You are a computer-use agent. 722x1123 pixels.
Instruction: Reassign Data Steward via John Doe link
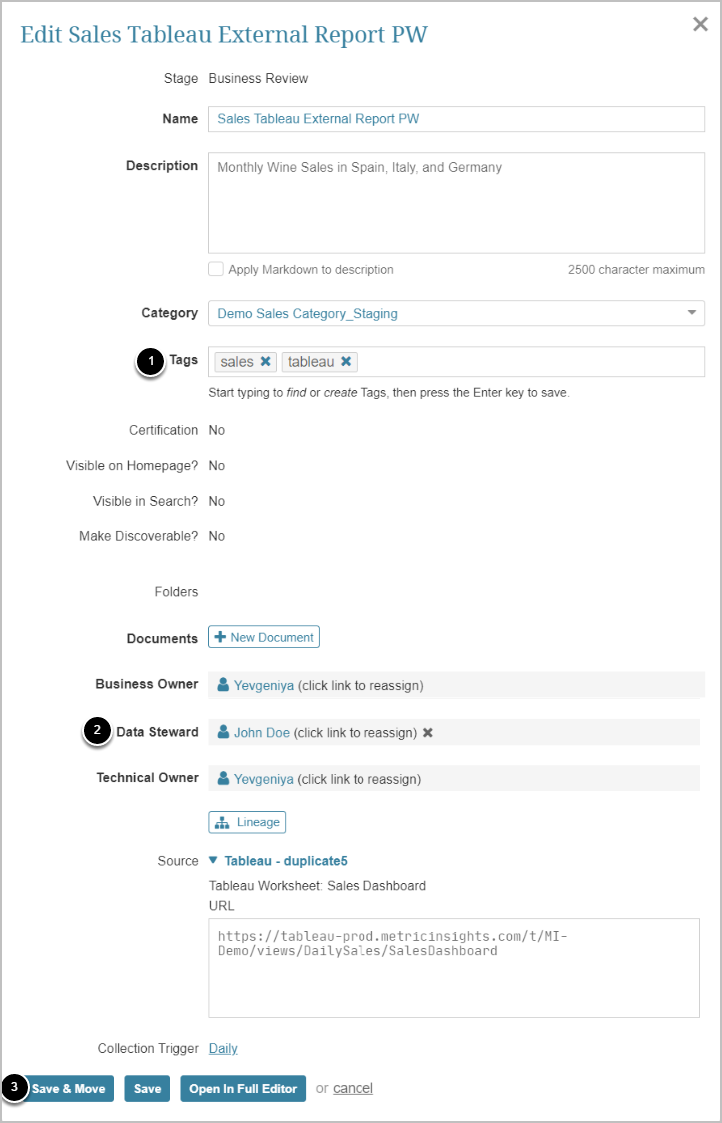coord(262,733)
